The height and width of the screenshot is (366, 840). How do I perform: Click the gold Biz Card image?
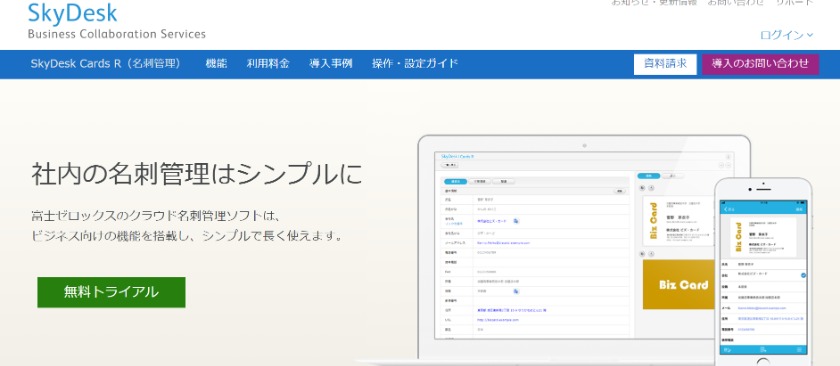679,285
